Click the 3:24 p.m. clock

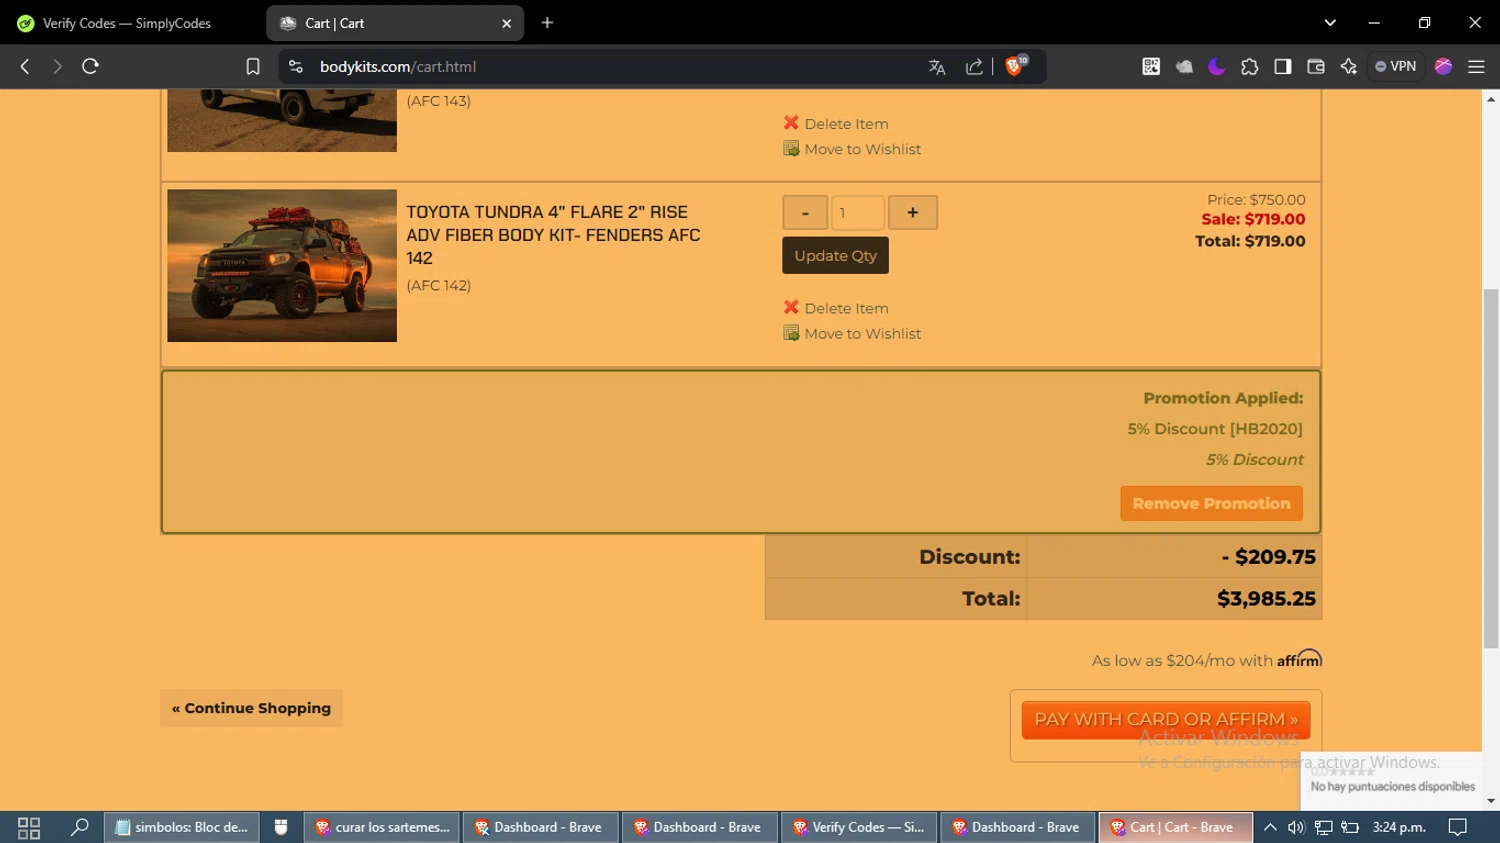click(1399, 827)
